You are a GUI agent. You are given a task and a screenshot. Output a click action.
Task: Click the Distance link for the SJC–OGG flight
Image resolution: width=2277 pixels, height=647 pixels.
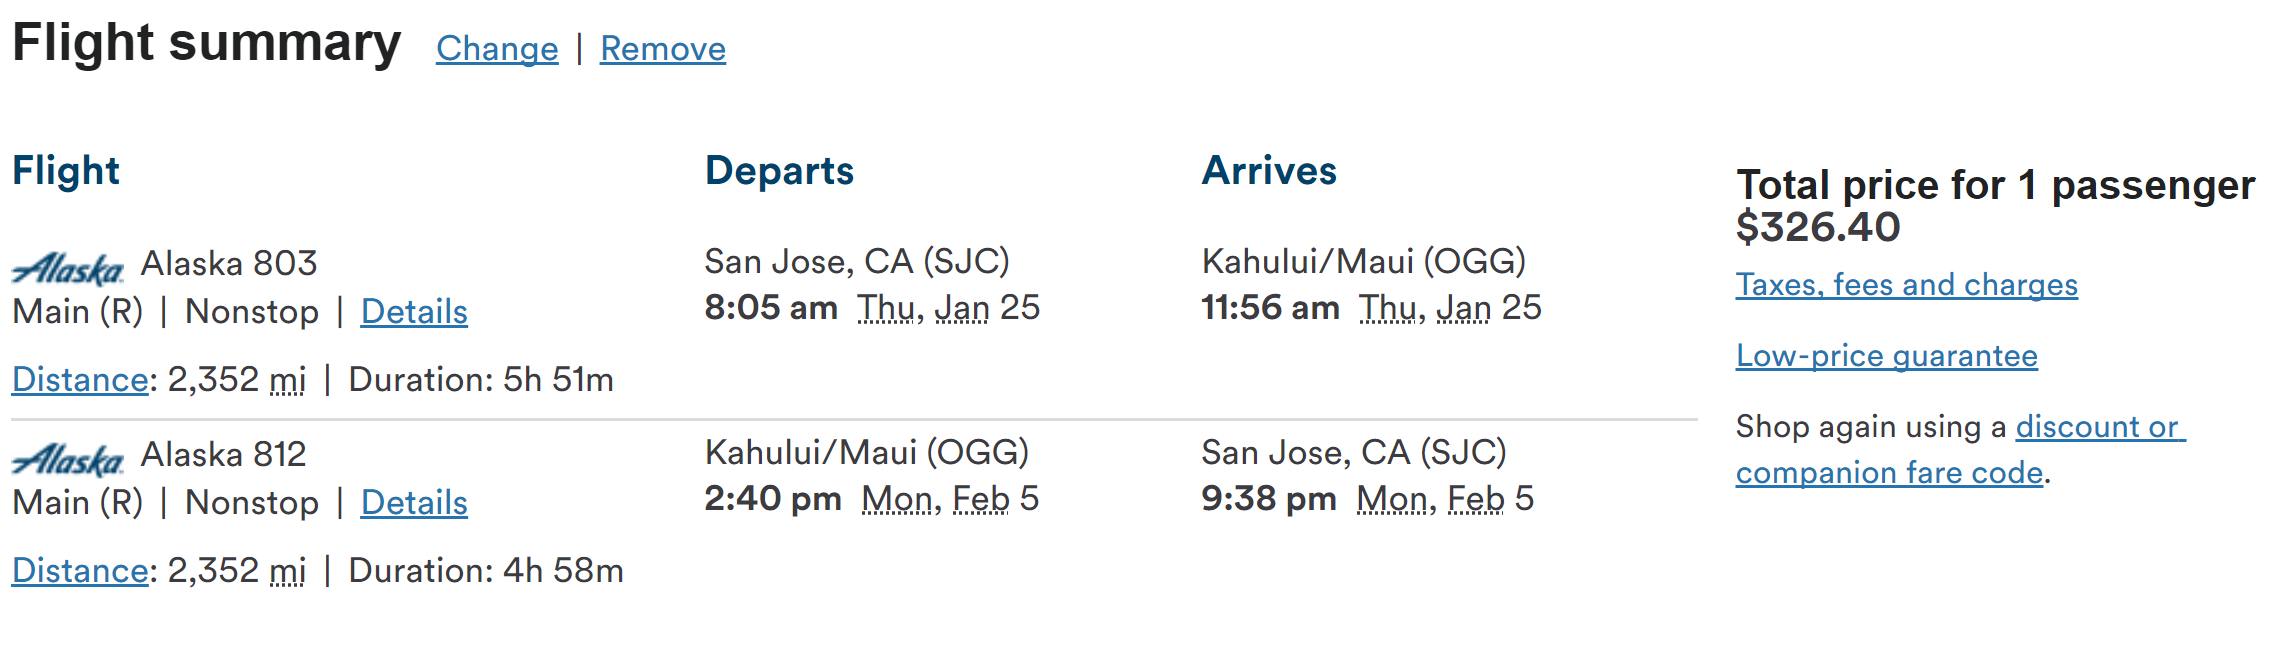coord(80,380)
